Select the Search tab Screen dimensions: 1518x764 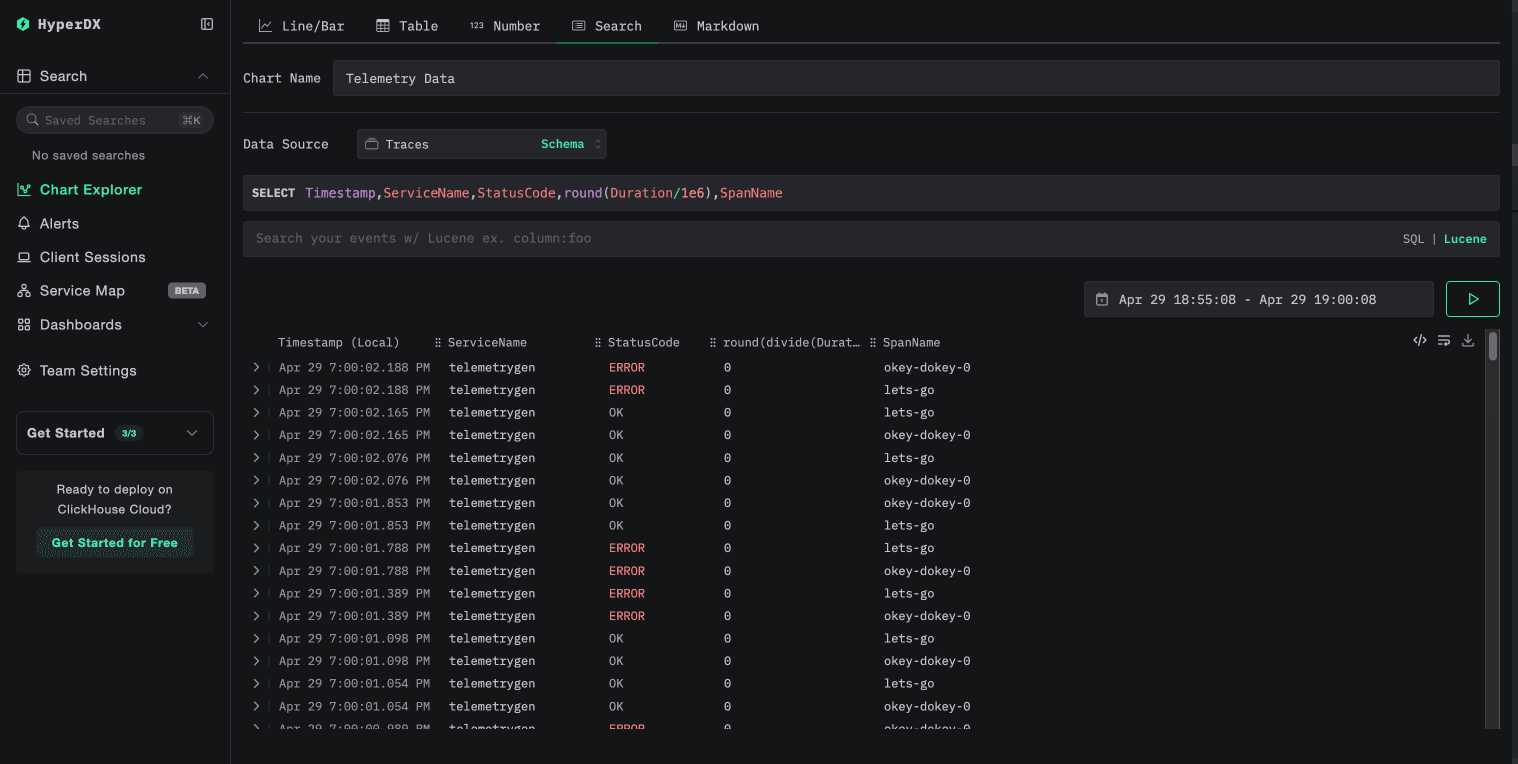point(607,26)
